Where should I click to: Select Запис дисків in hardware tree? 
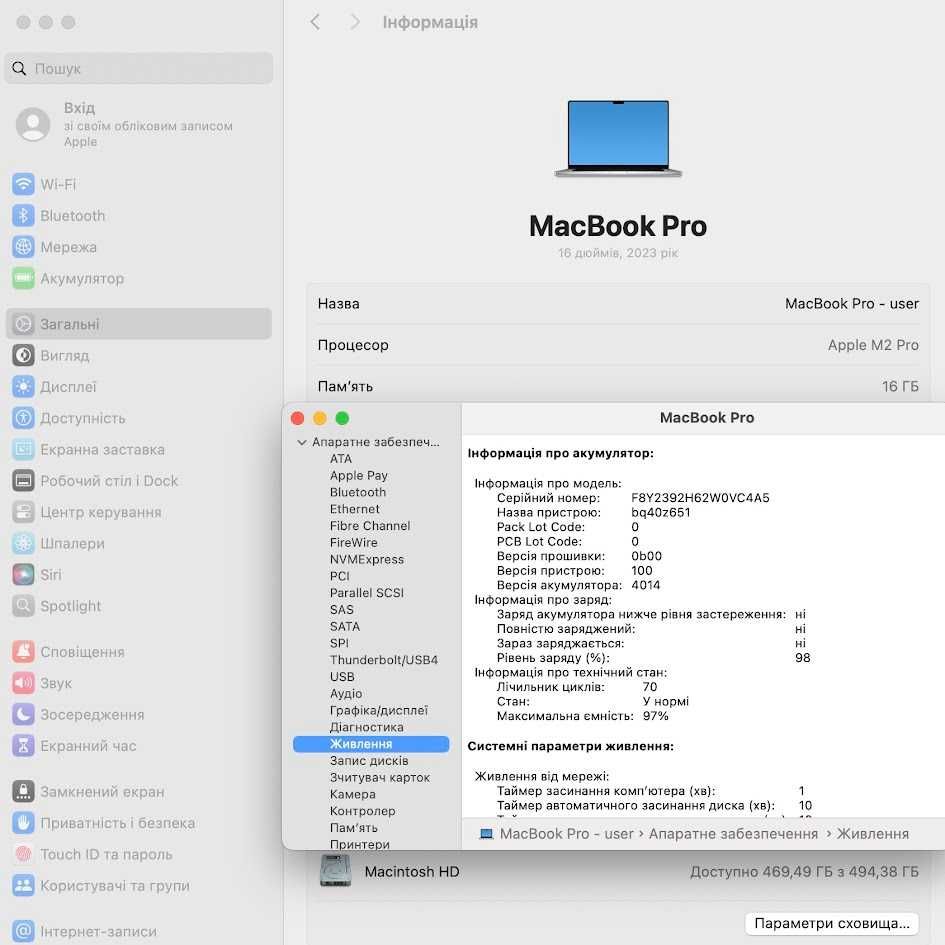pos(369,761)
